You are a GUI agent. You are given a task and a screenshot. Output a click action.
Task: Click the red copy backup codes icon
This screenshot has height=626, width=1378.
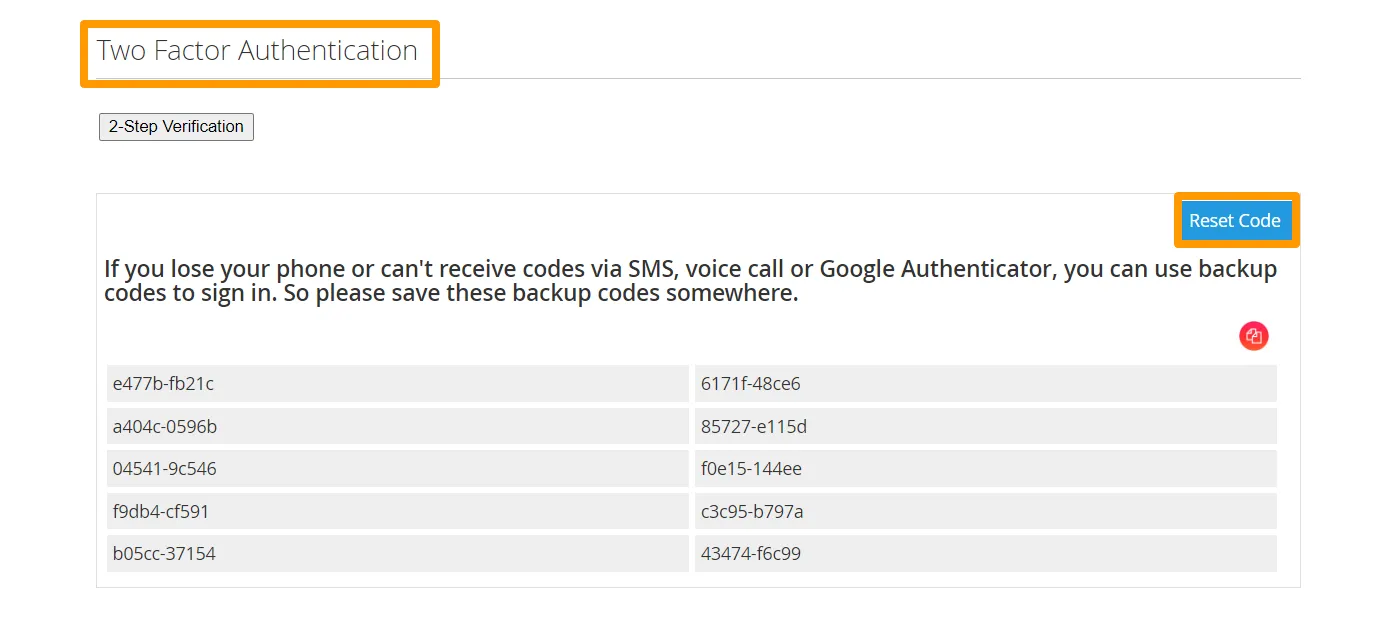click(x=1253, y=336)
